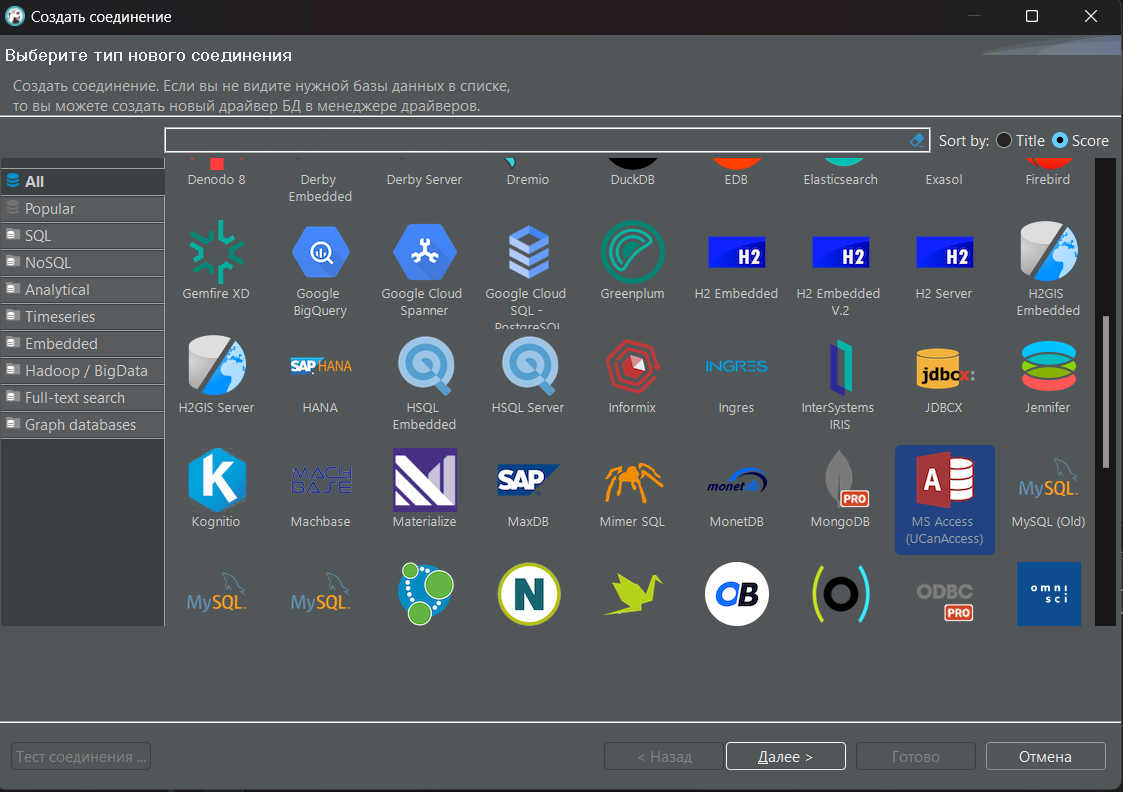This screenshot has width=1123, height=792.
Task: Click the Готово button
Action: coord(916,756)
